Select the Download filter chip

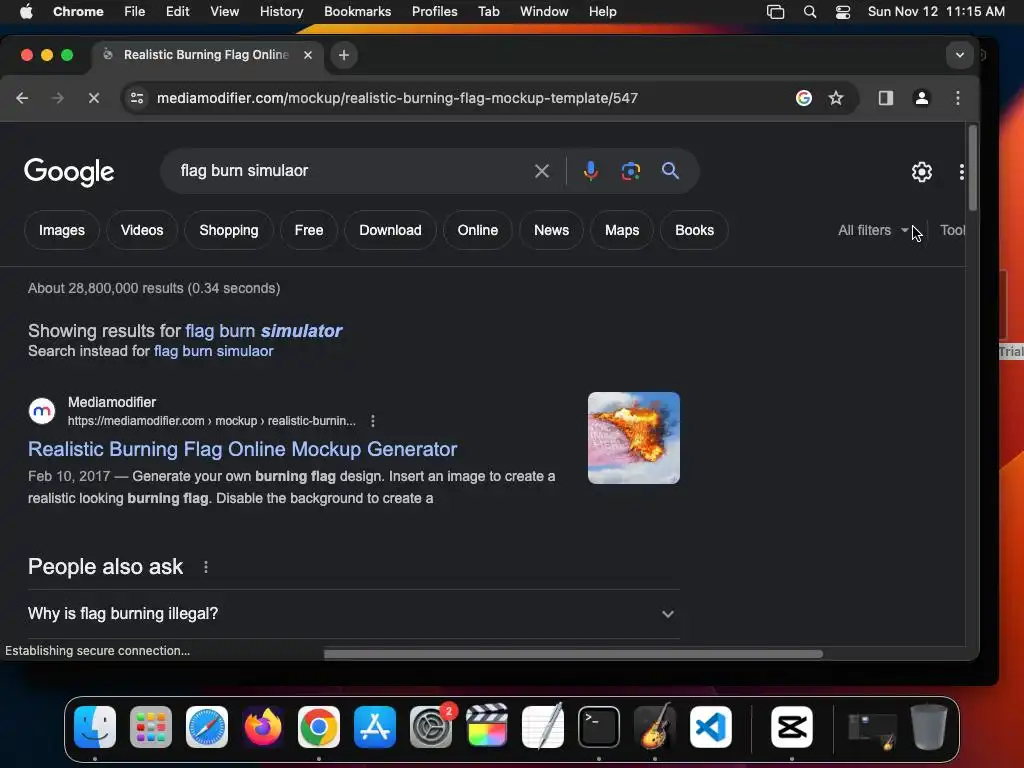tap(390, 230)
